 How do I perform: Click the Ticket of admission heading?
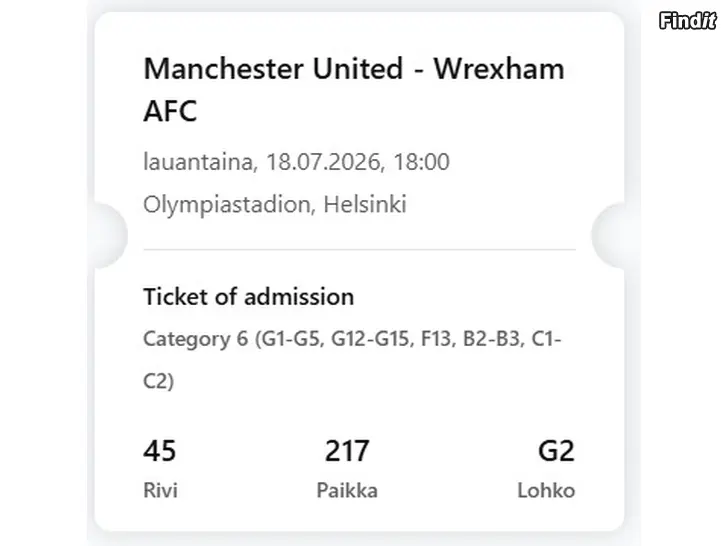pyautogui.click(x=248, y=297)
